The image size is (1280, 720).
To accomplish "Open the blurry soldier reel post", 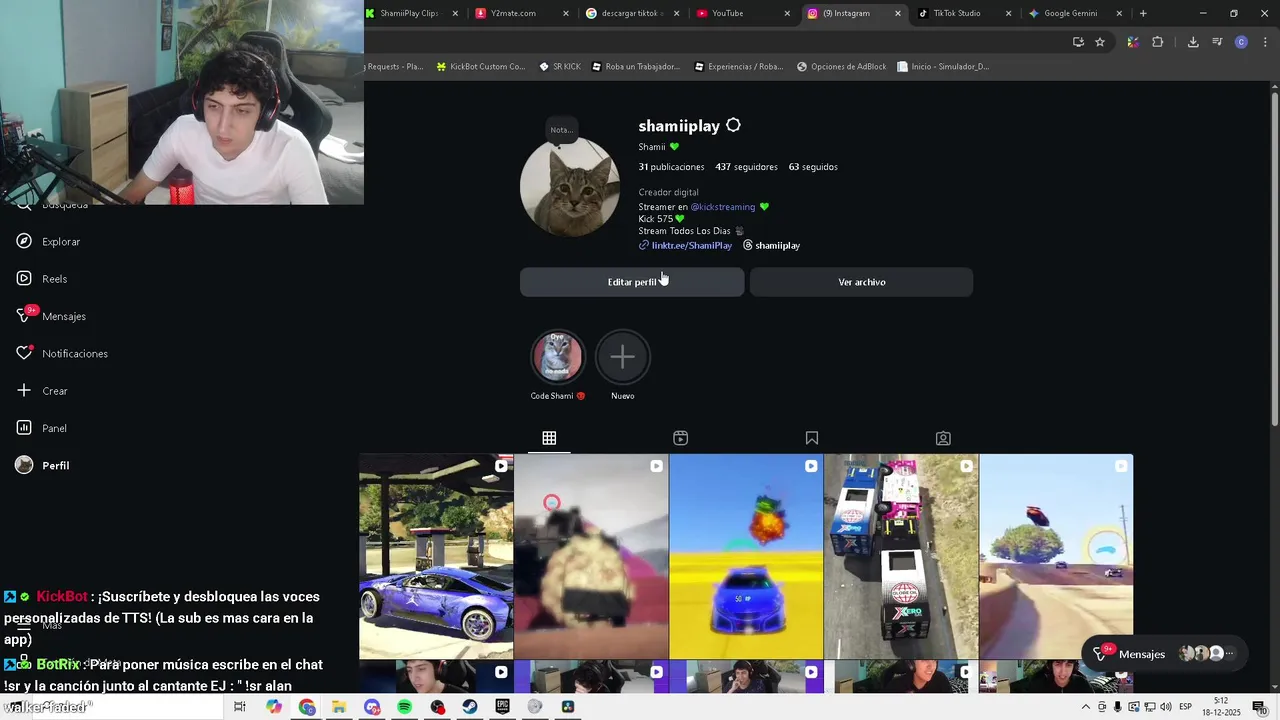I will (591, 557).
